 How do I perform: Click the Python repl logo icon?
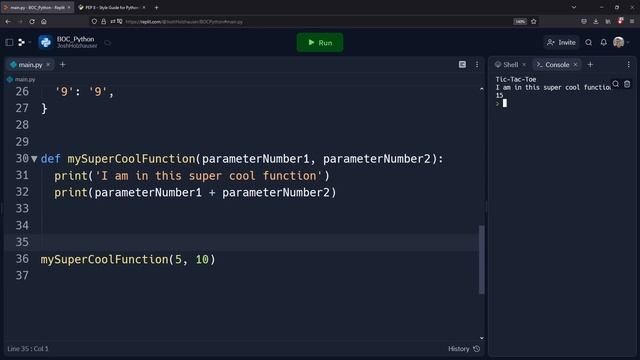[x=45, y=42]
